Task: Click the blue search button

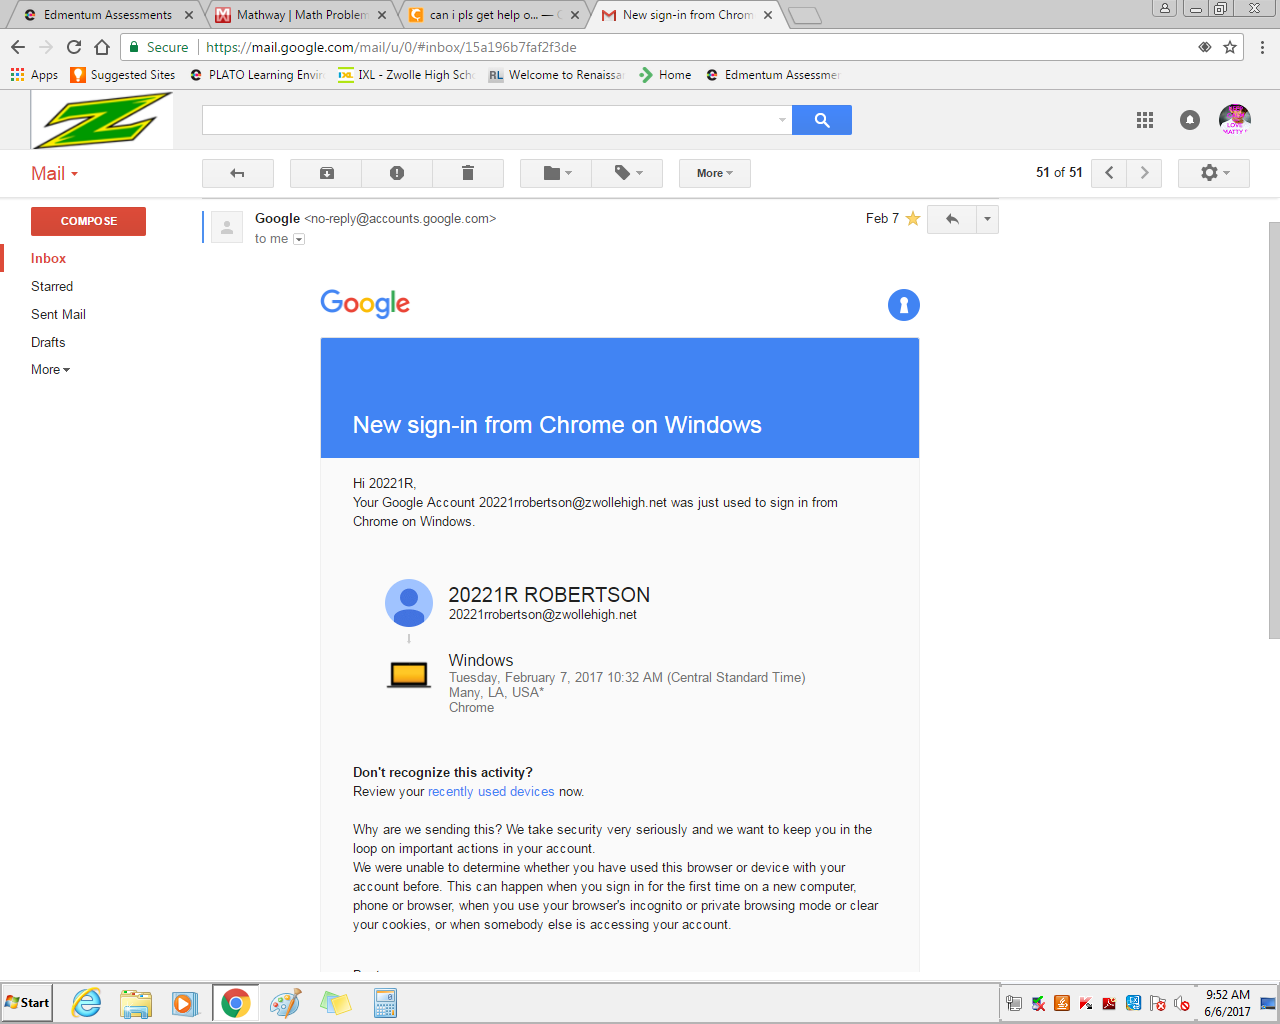Action: 822,120
